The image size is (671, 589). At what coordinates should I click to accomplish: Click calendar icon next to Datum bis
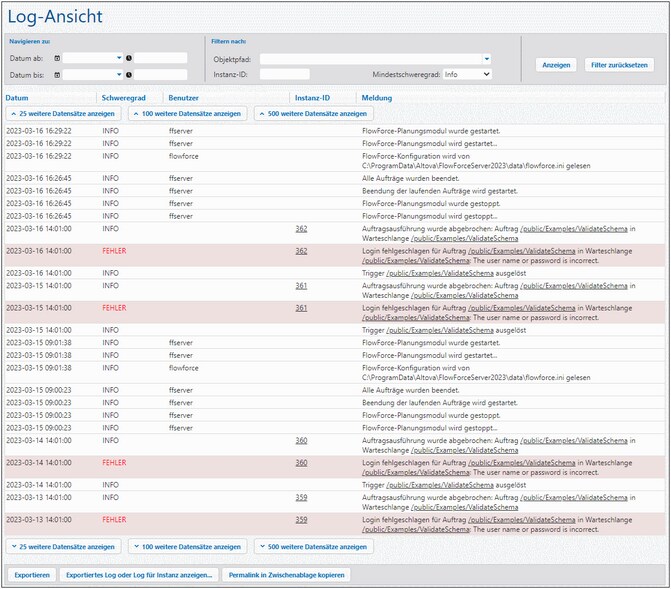click(x=57, y=75)
